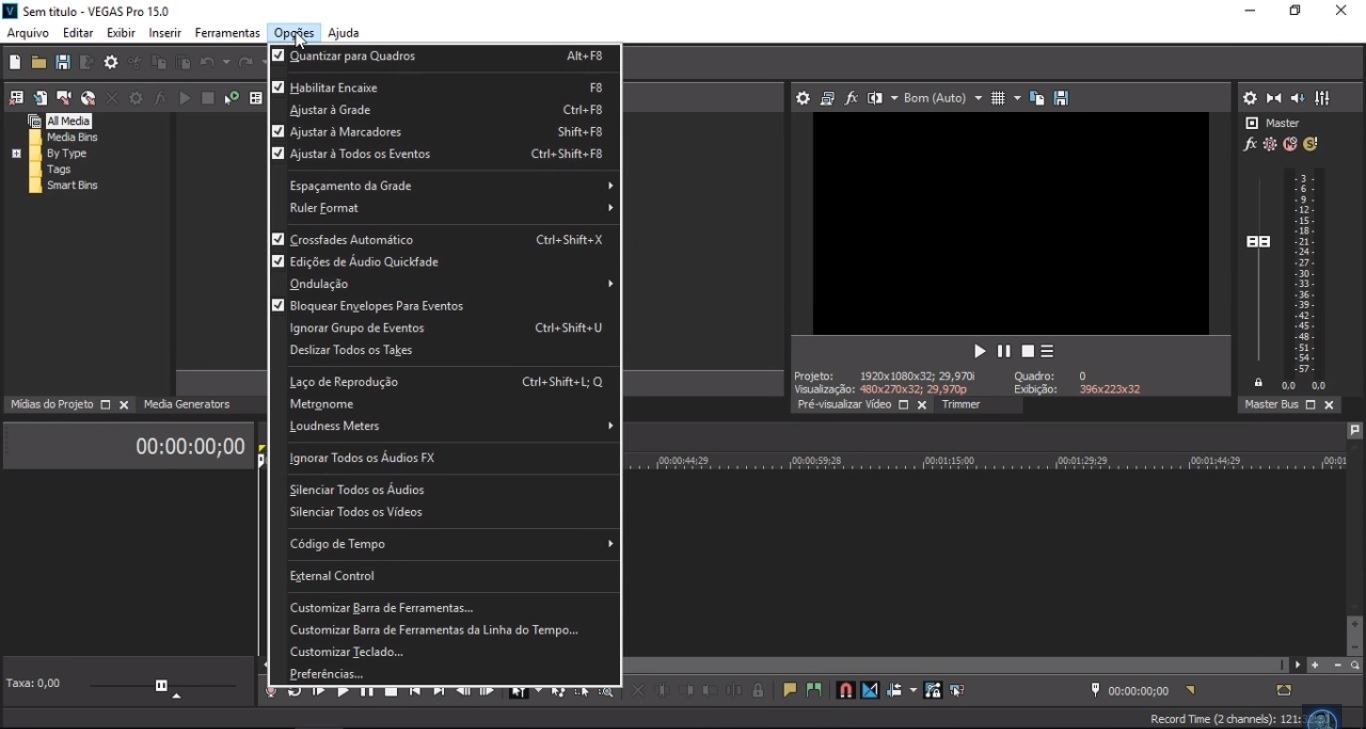Open the Overlays grid dropdown arrow
This screenshot has height=729, width=1366.
point(1017,98)
